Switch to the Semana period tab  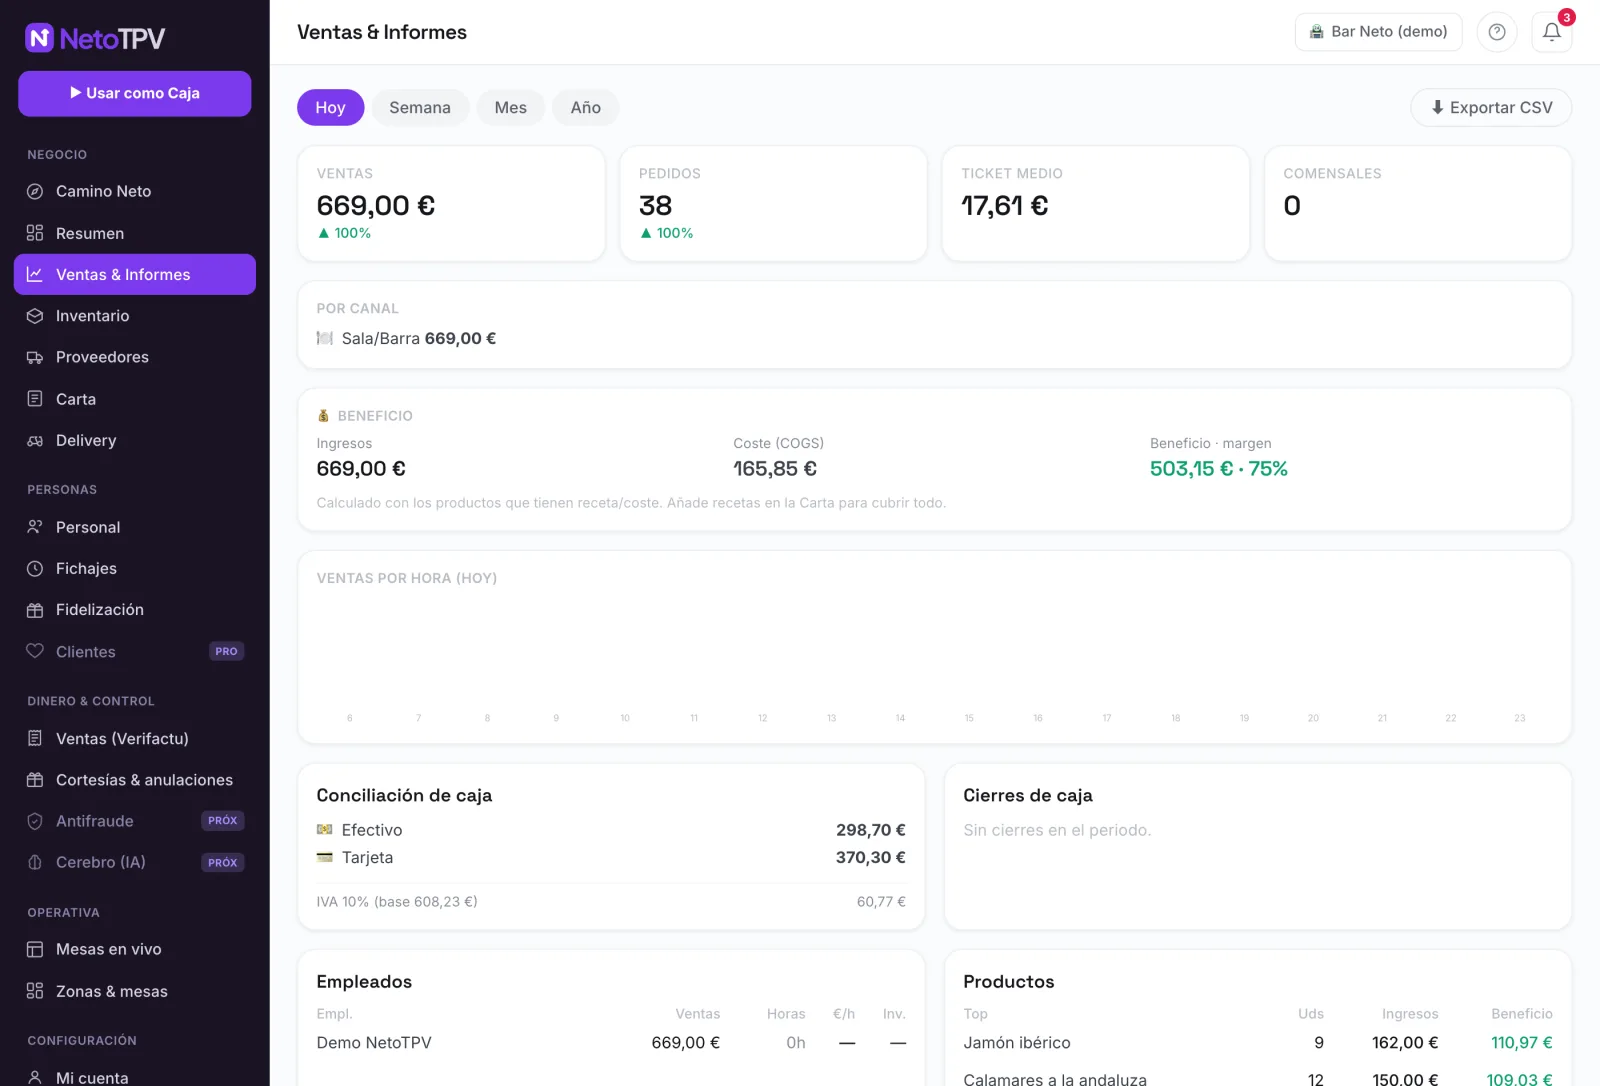pyautogui.click(x=420, y=107)
